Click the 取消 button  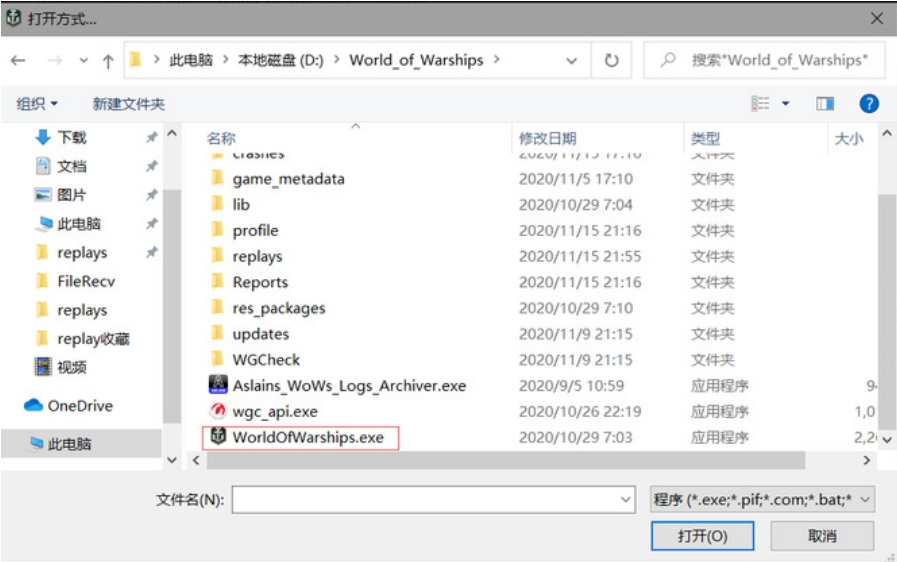coord(822,536)
